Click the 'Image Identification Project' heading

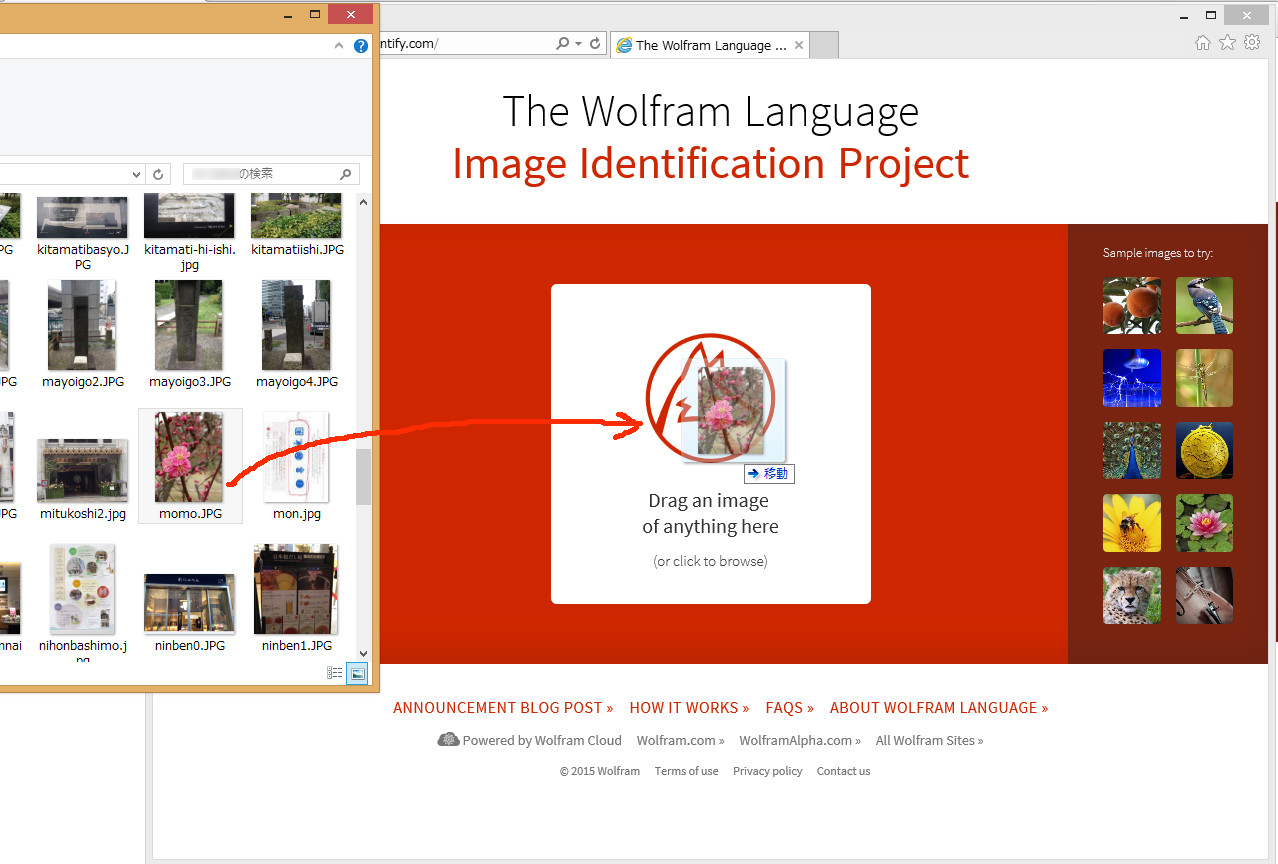pyautogui.click(x=711, y=163)
